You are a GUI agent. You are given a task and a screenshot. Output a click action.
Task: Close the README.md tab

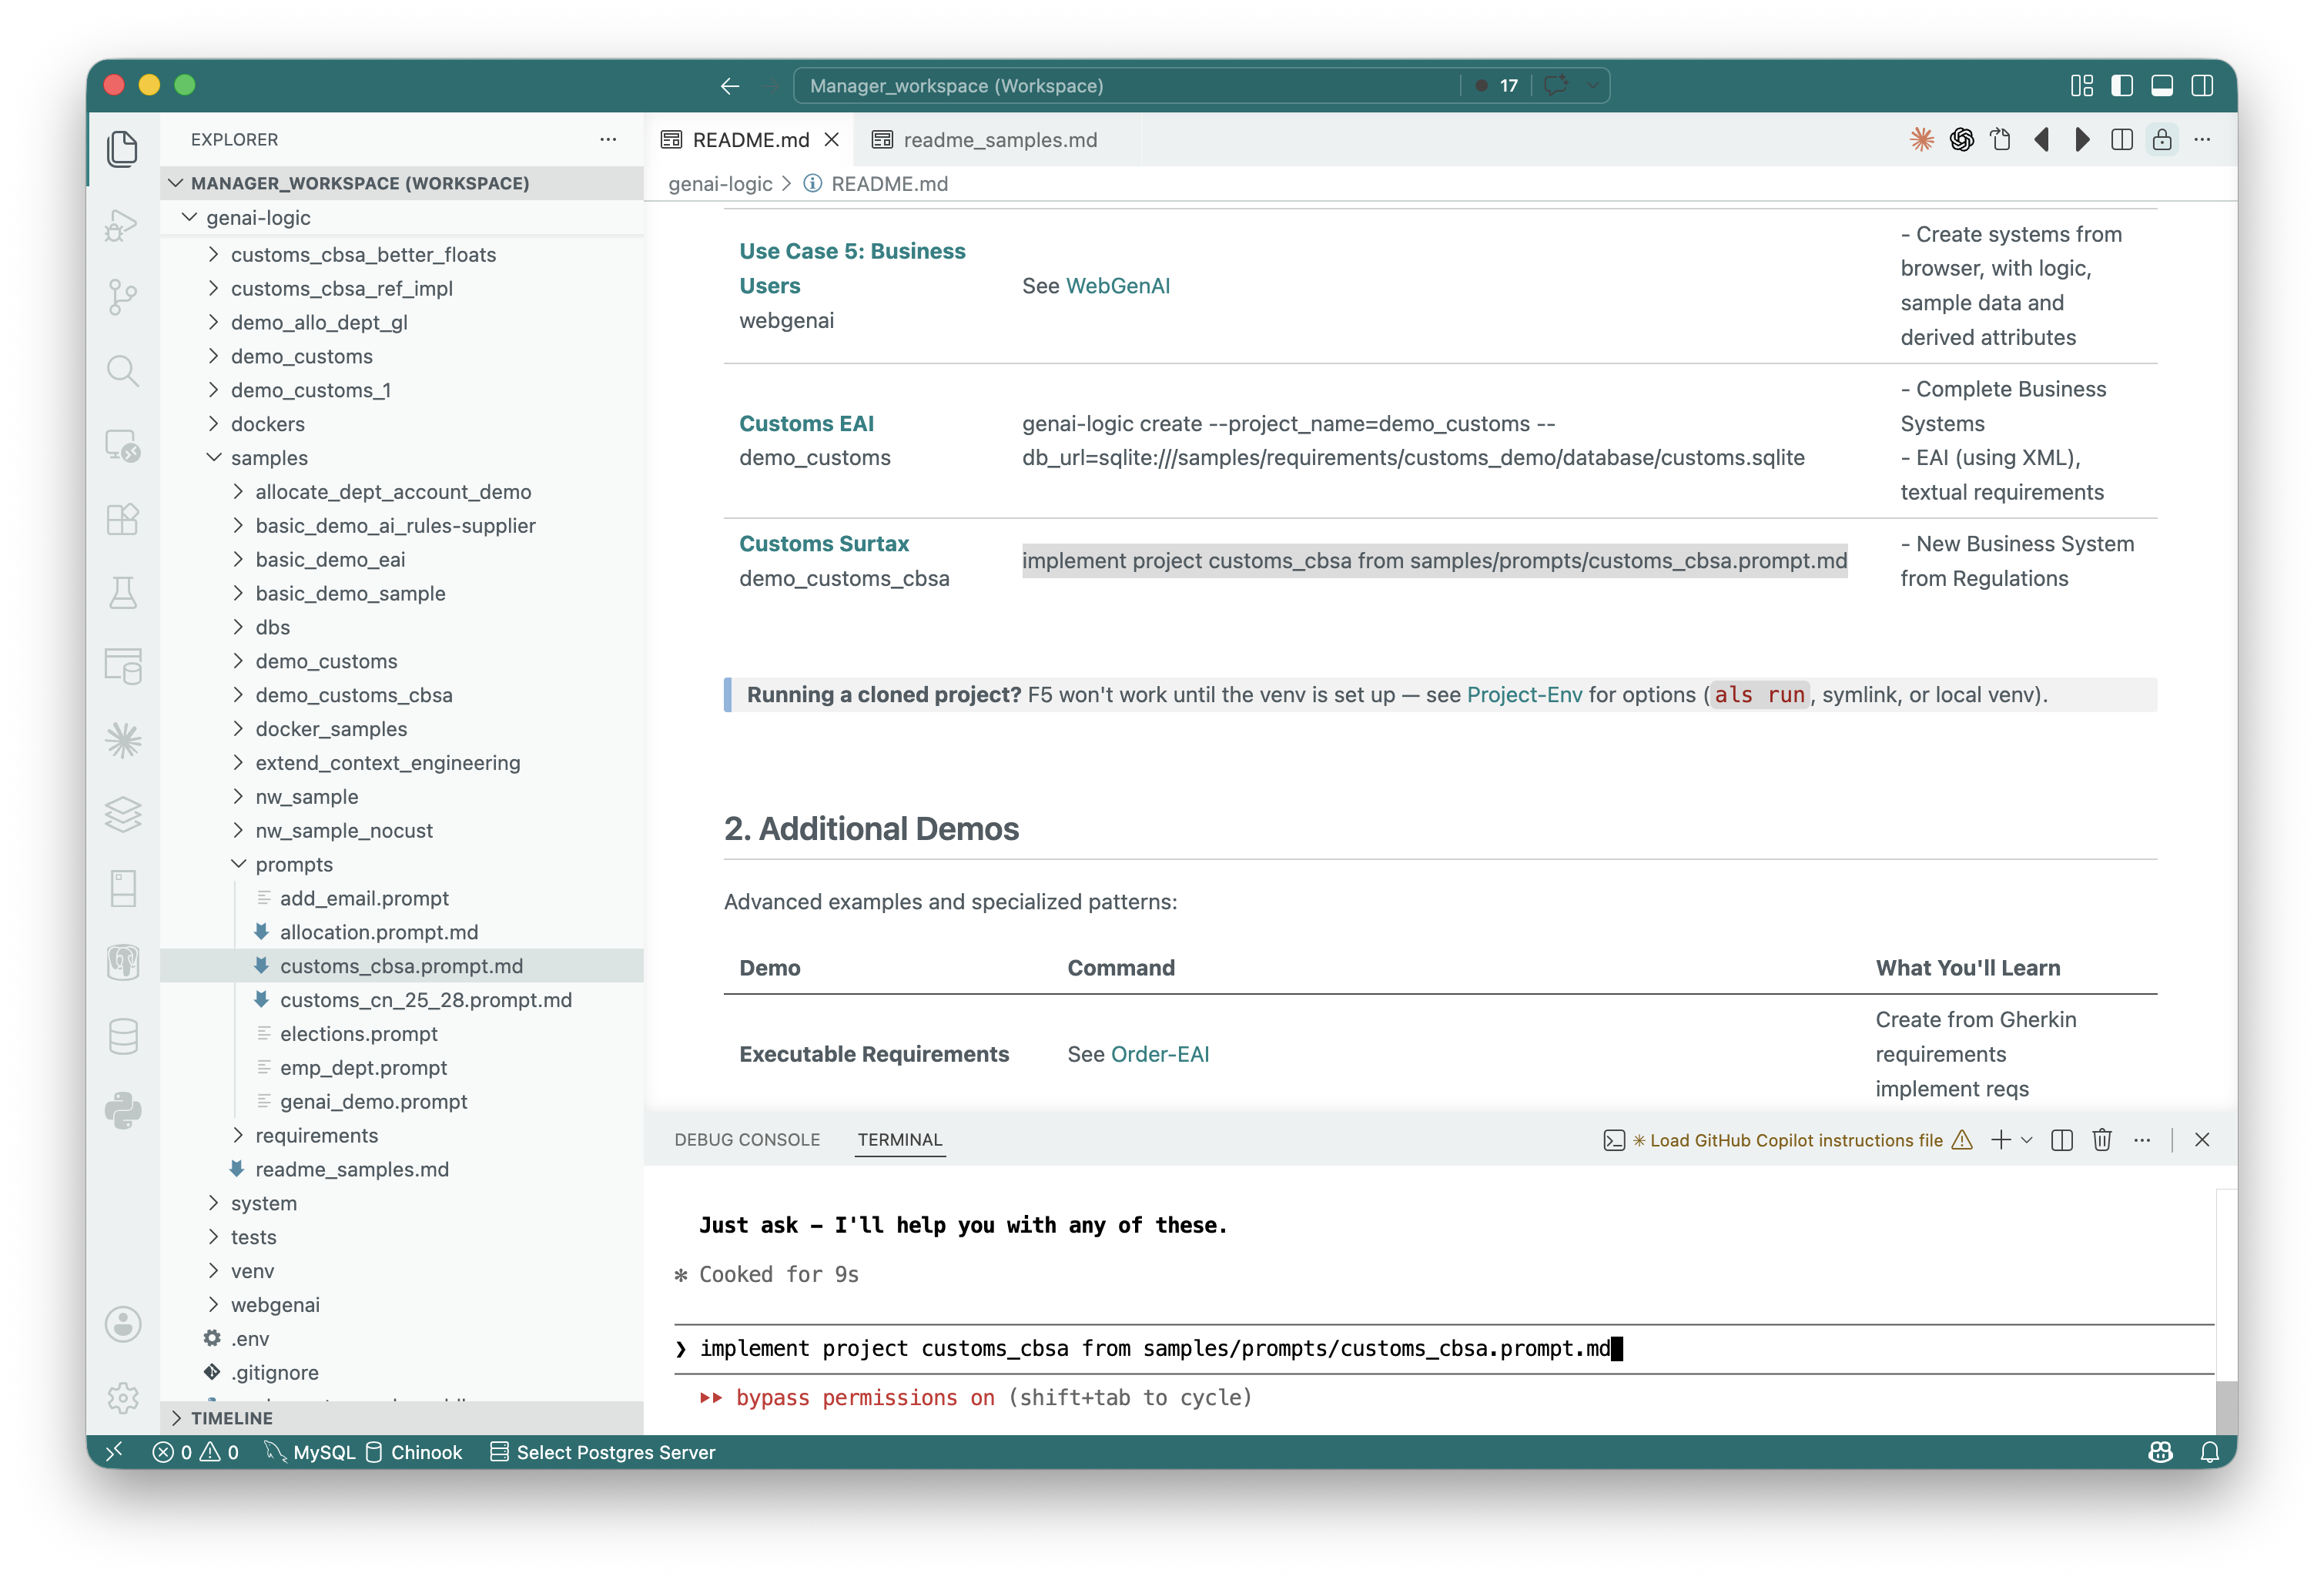pos(832,140)
